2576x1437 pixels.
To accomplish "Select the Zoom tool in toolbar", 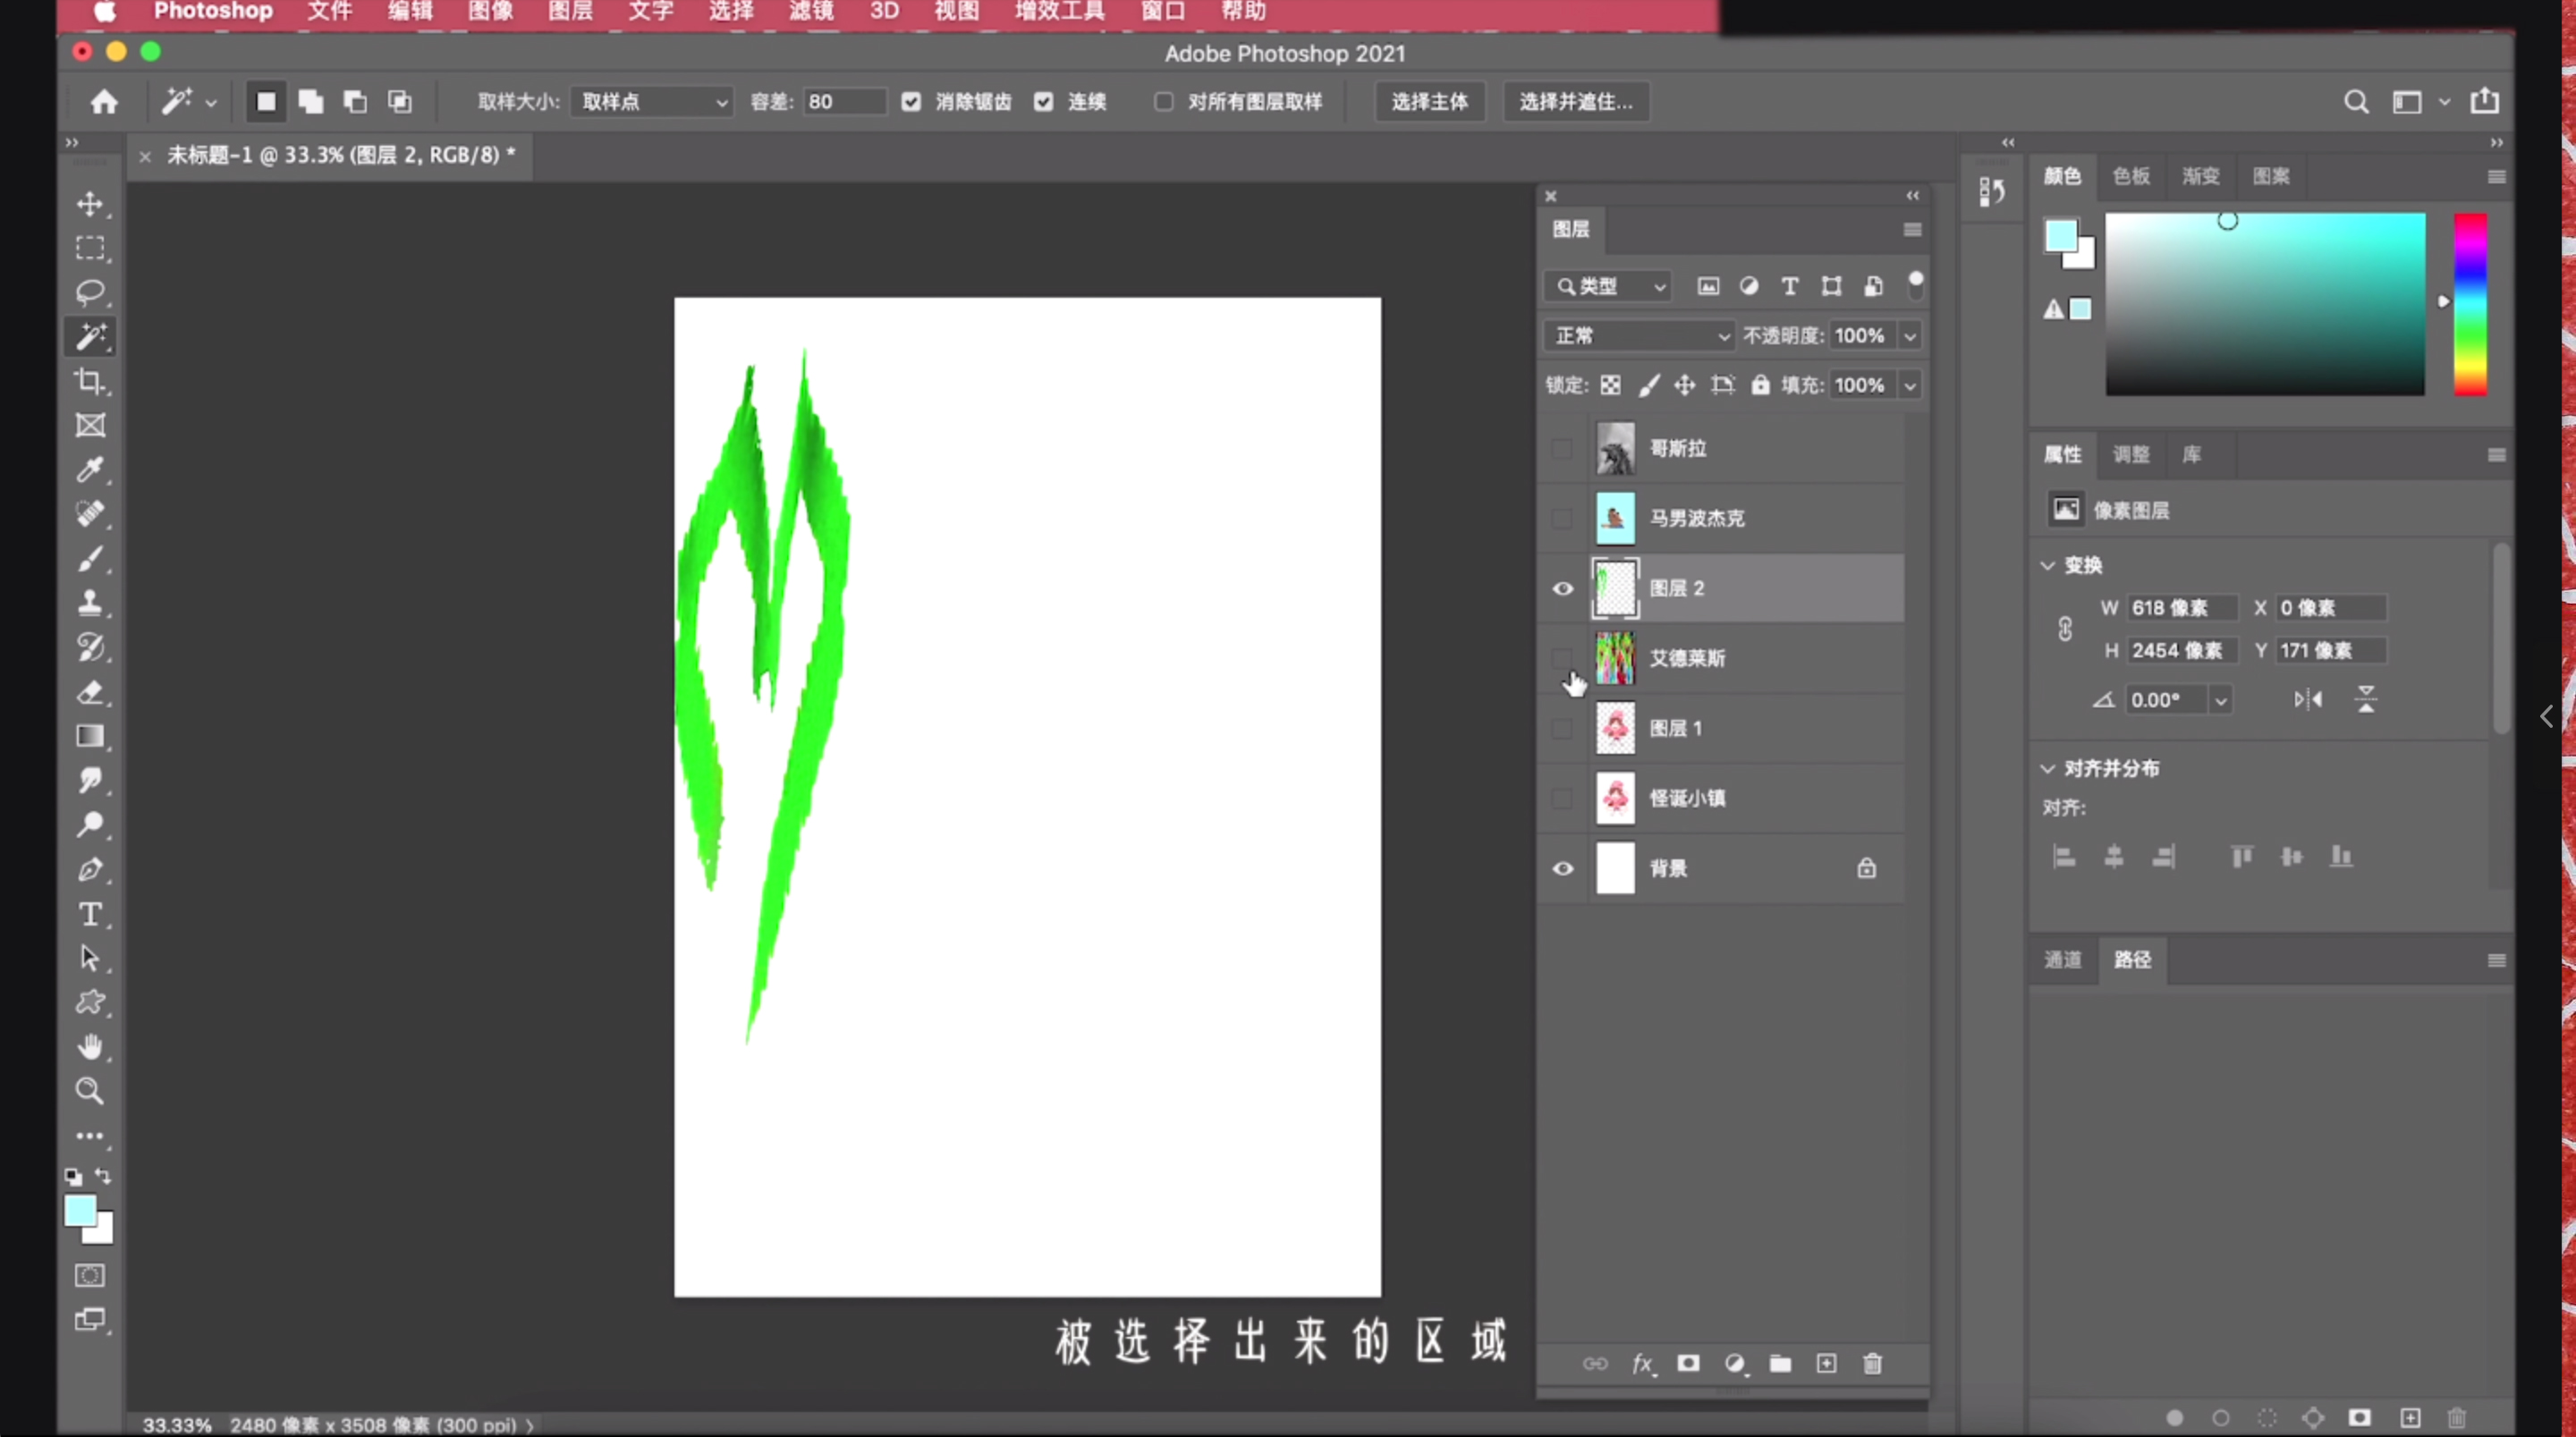I will [90, 1091].
